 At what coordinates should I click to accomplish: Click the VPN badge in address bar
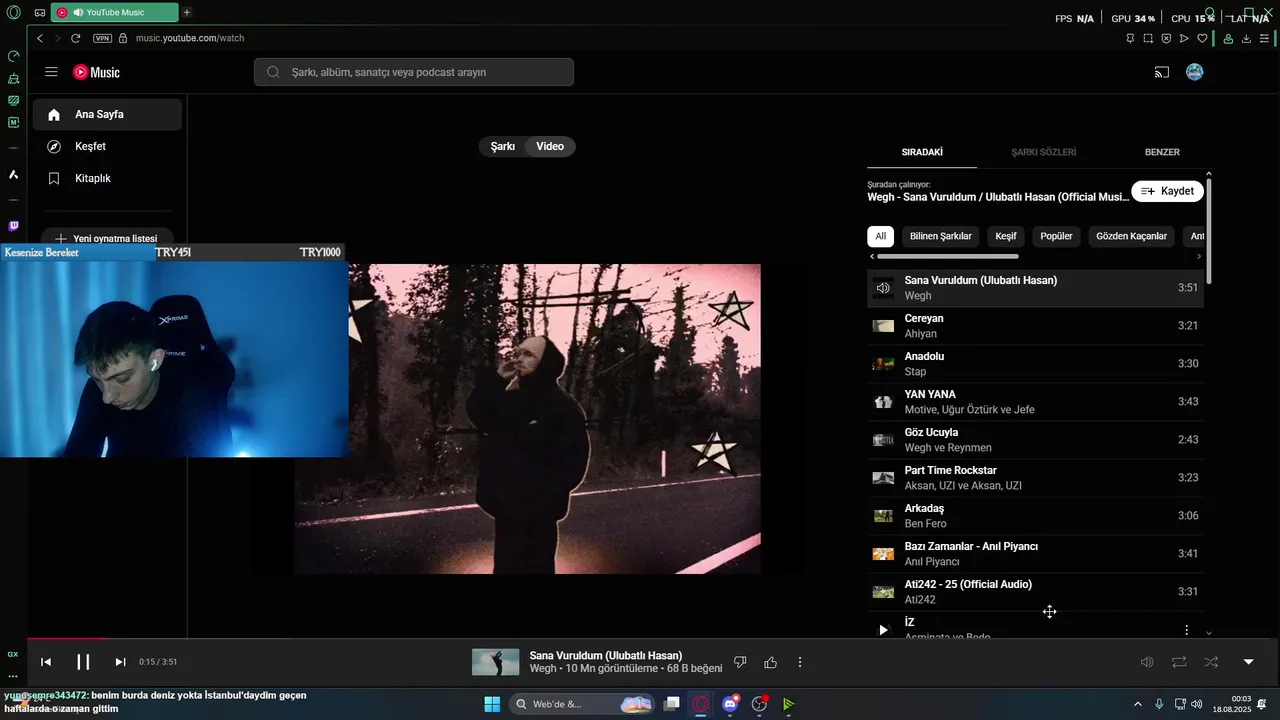pos(102,38)
